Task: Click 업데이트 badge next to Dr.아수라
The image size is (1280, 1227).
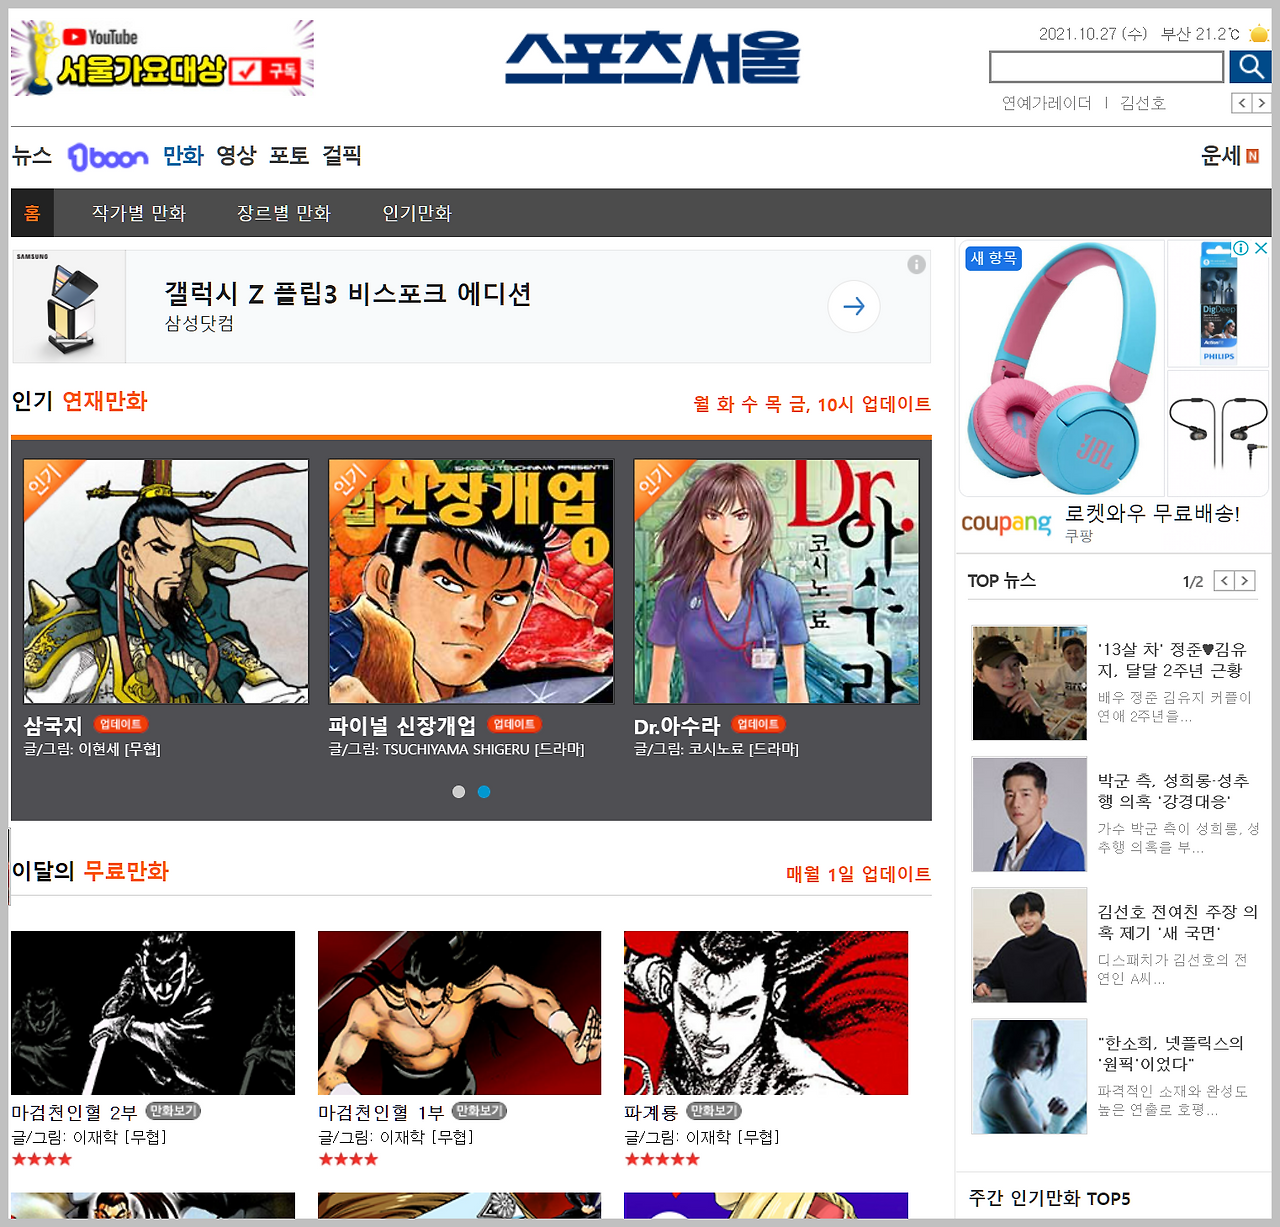Action: pos(759,724)
